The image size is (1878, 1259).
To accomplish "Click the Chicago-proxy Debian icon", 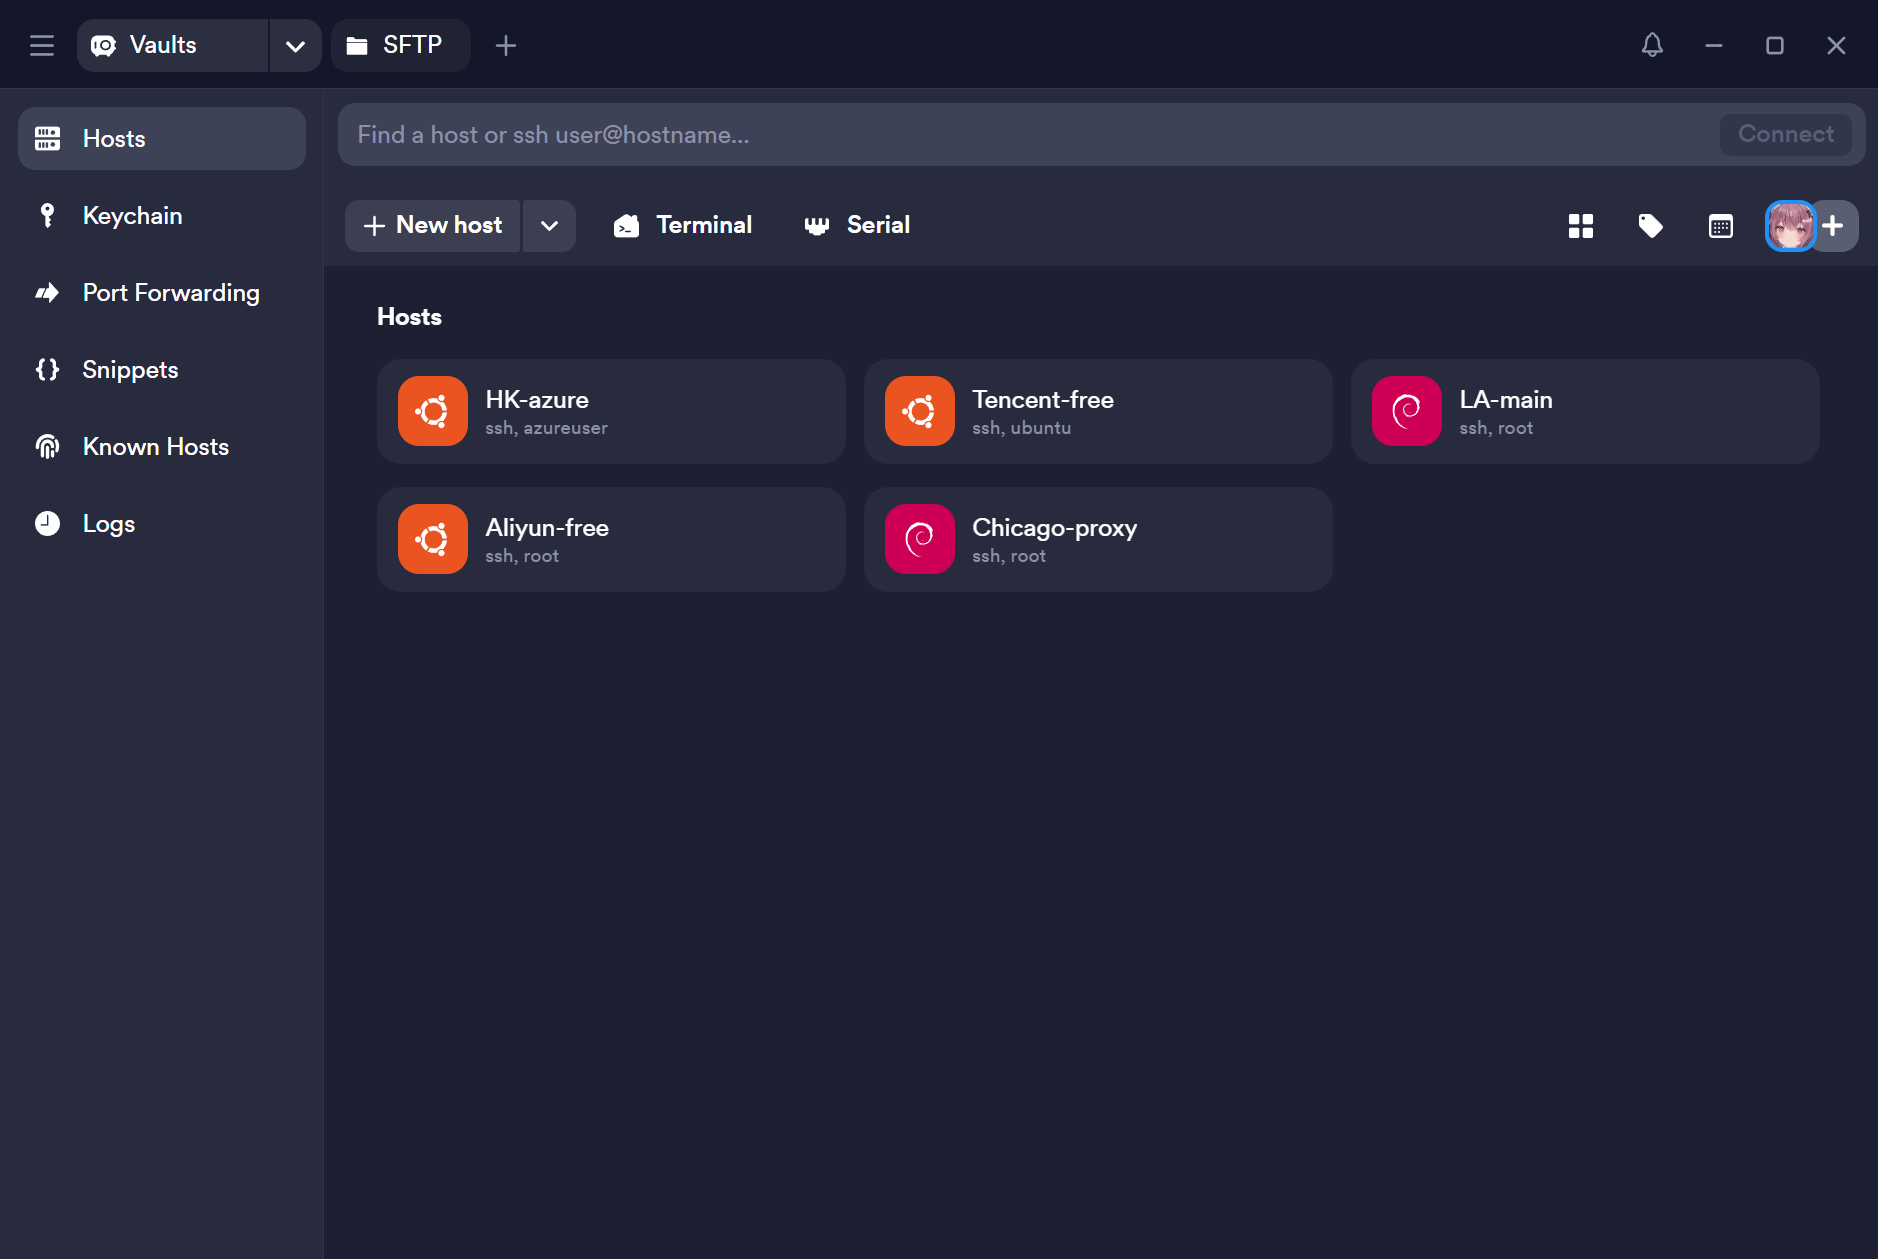I will [920, 539].
